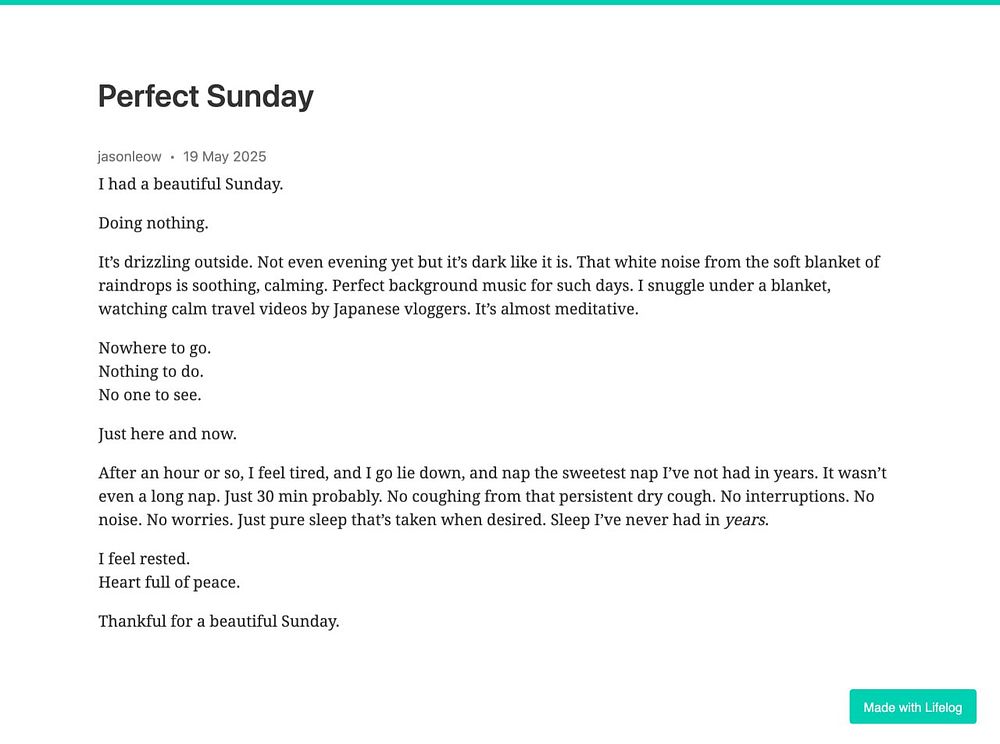The height and width of the screenshot is (744, 1000).
Task: Click the closing line "Thankful for a beautiful Sunday."
Action: tap(219, 621)
